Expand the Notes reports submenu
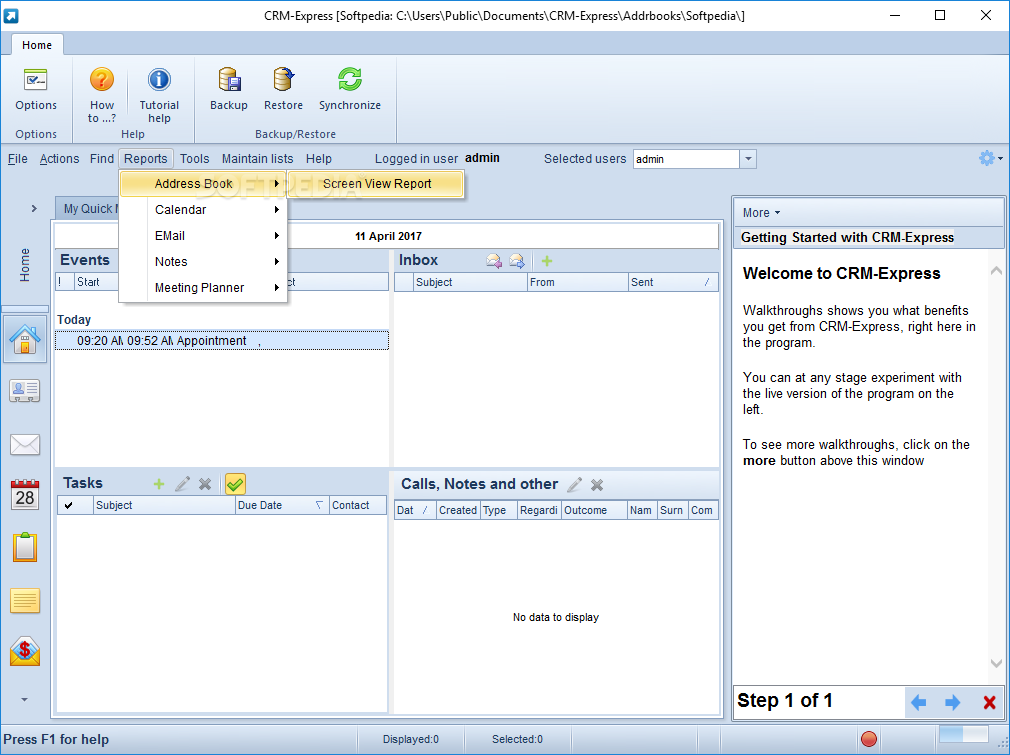This screenshot has width=1010, height=755. tap(203, 262)
